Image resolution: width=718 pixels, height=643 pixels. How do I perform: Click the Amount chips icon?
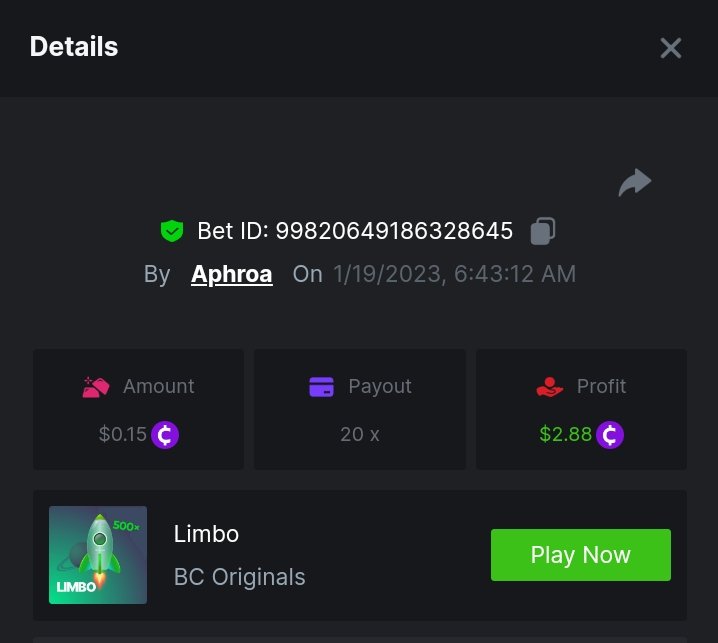pyautogui.click(x=96, y=387)
